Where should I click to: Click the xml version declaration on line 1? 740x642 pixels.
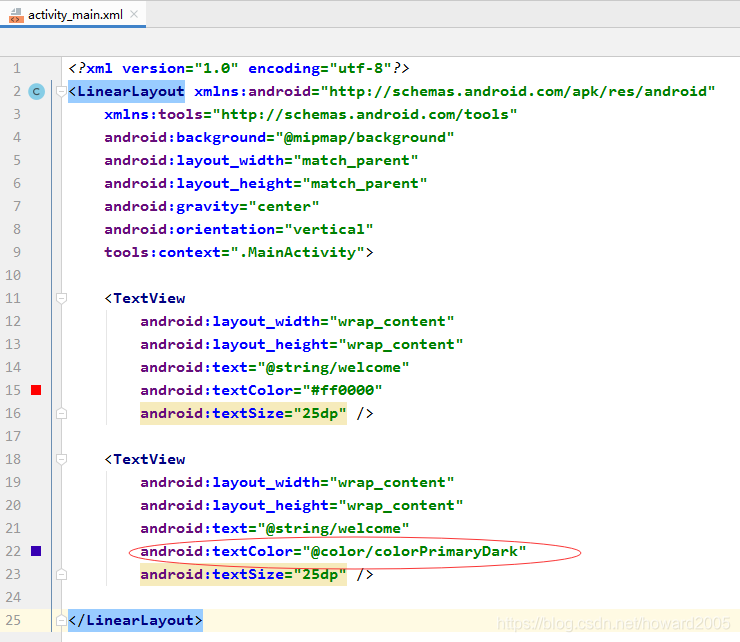click(238, 68)
